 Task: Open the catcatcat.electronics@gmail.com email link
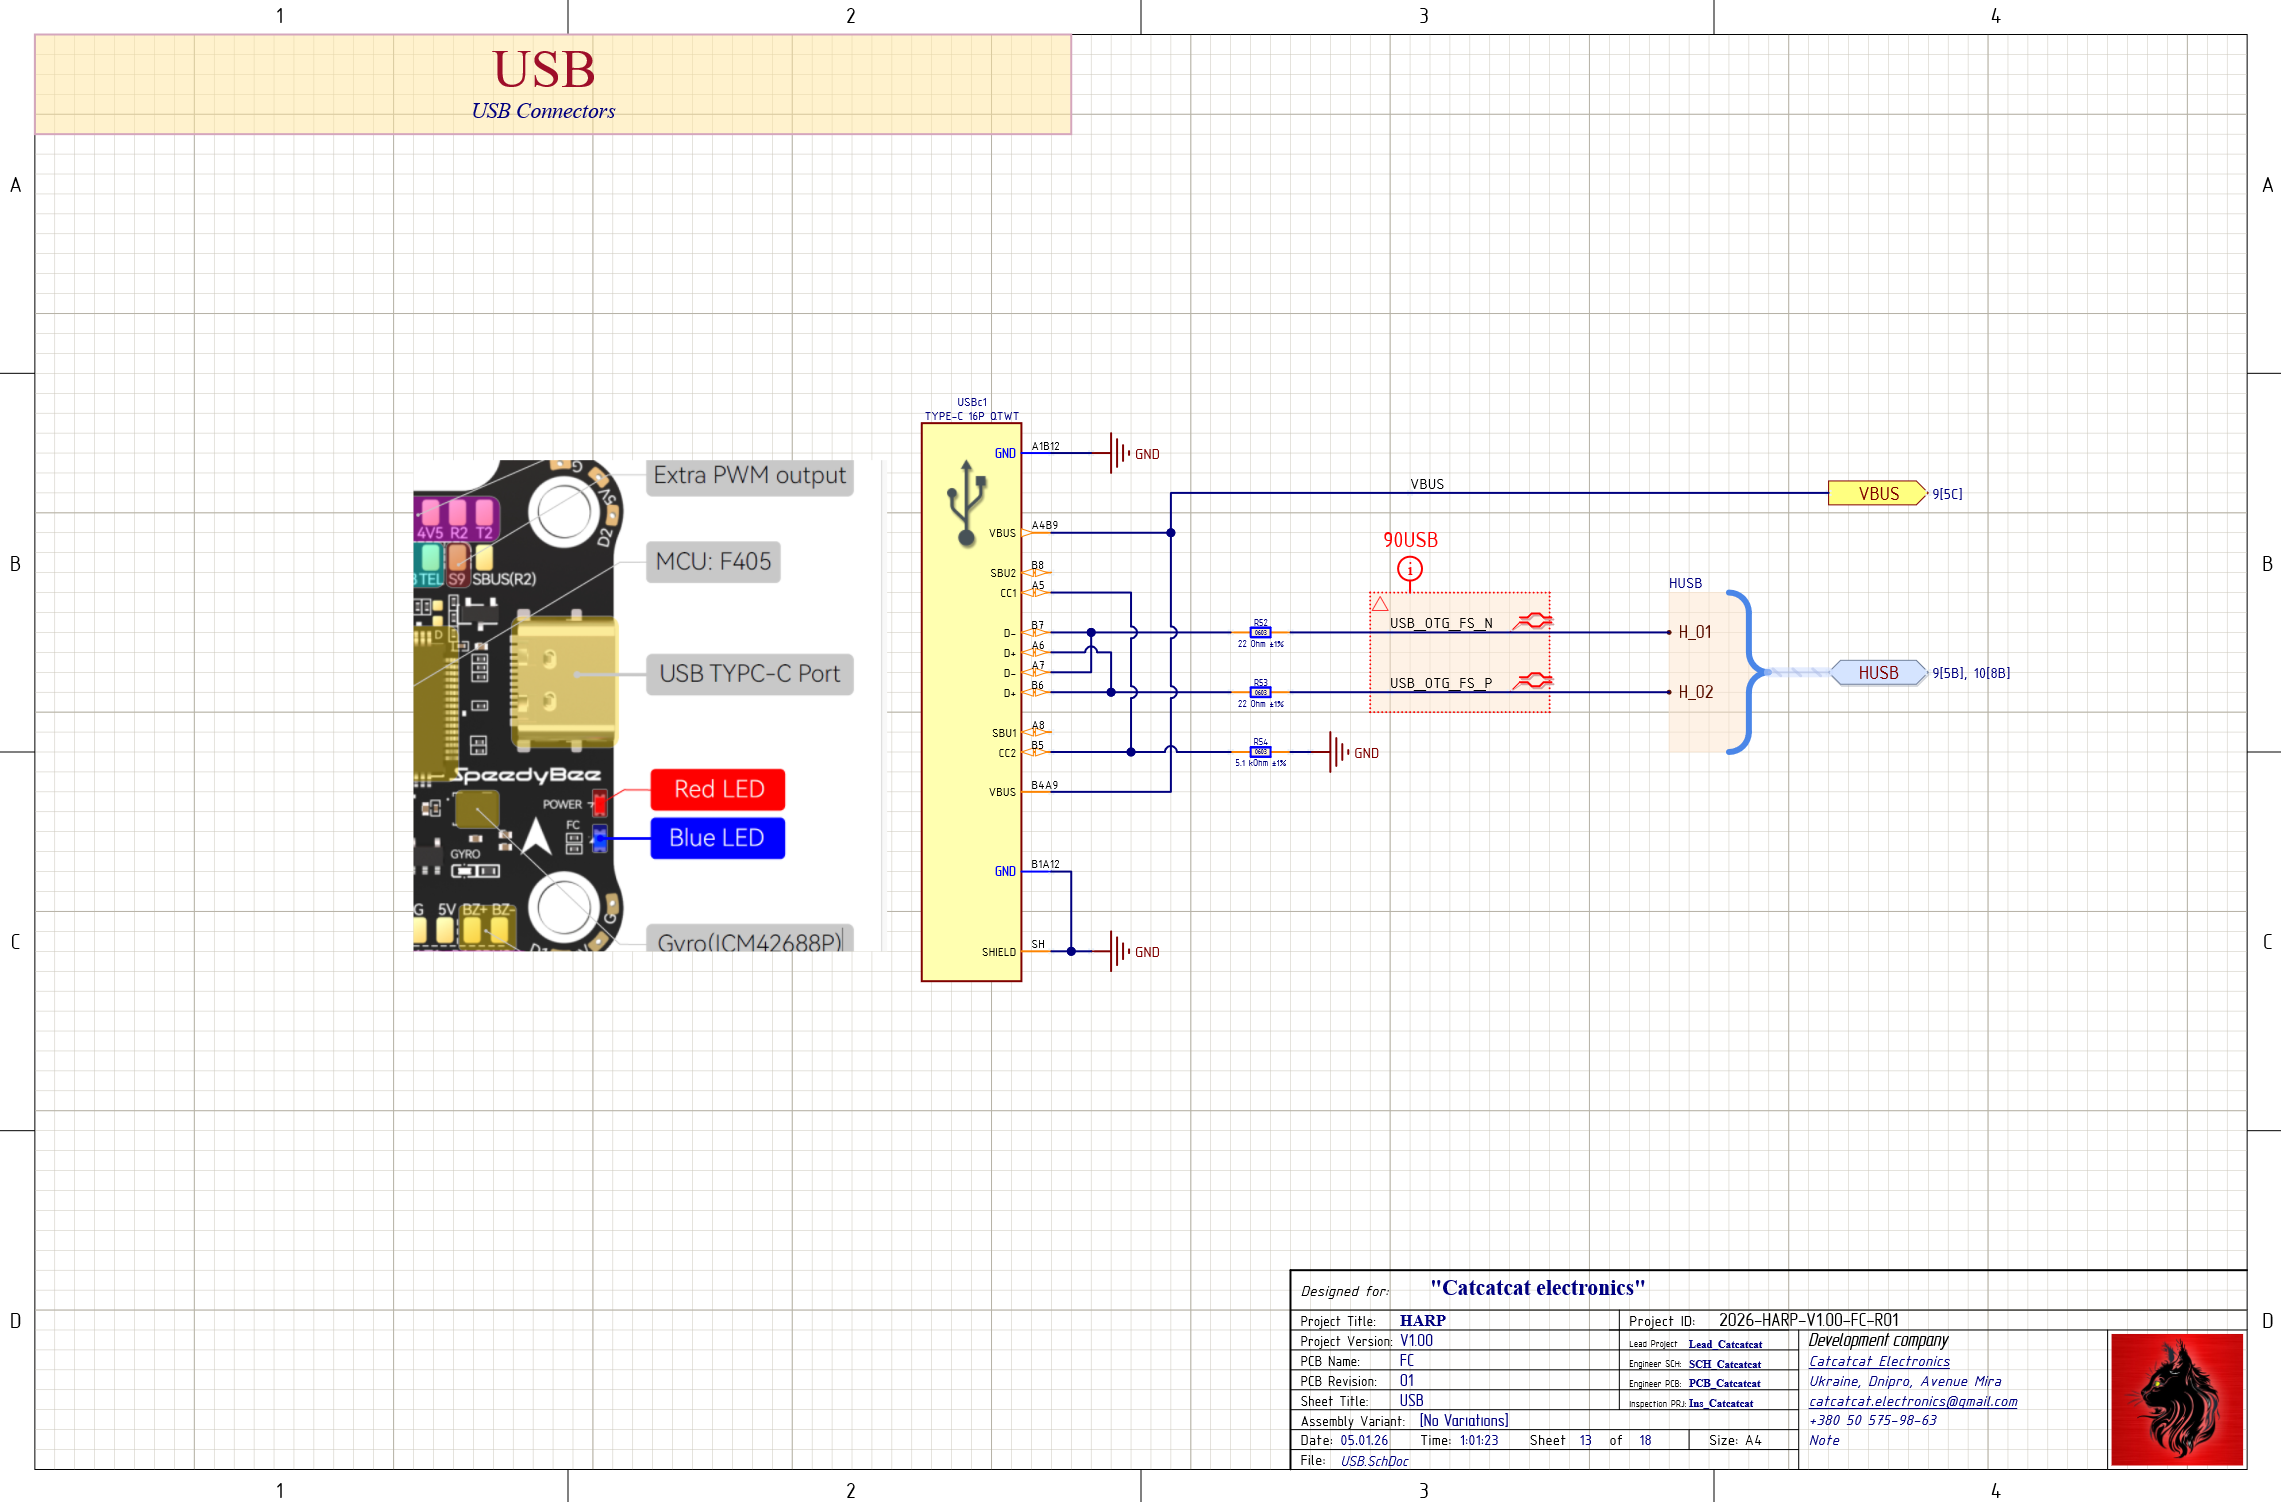click(1912, 1401)
